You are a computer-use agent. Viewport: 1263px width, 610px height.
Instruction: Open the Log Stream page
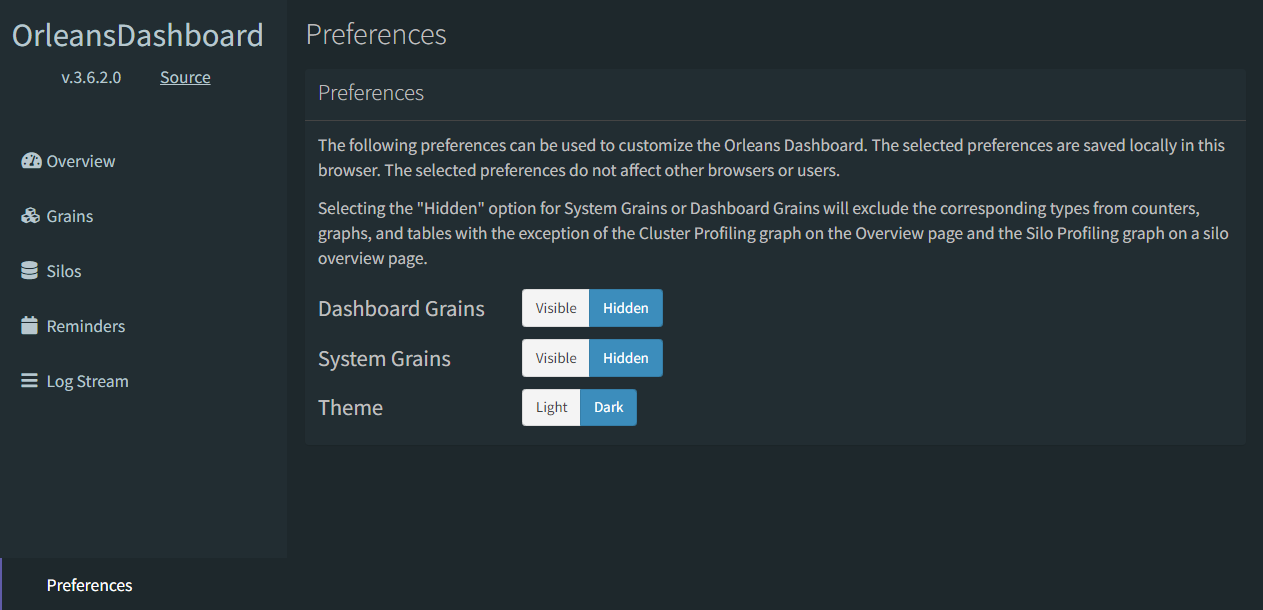tap(143, 381)
